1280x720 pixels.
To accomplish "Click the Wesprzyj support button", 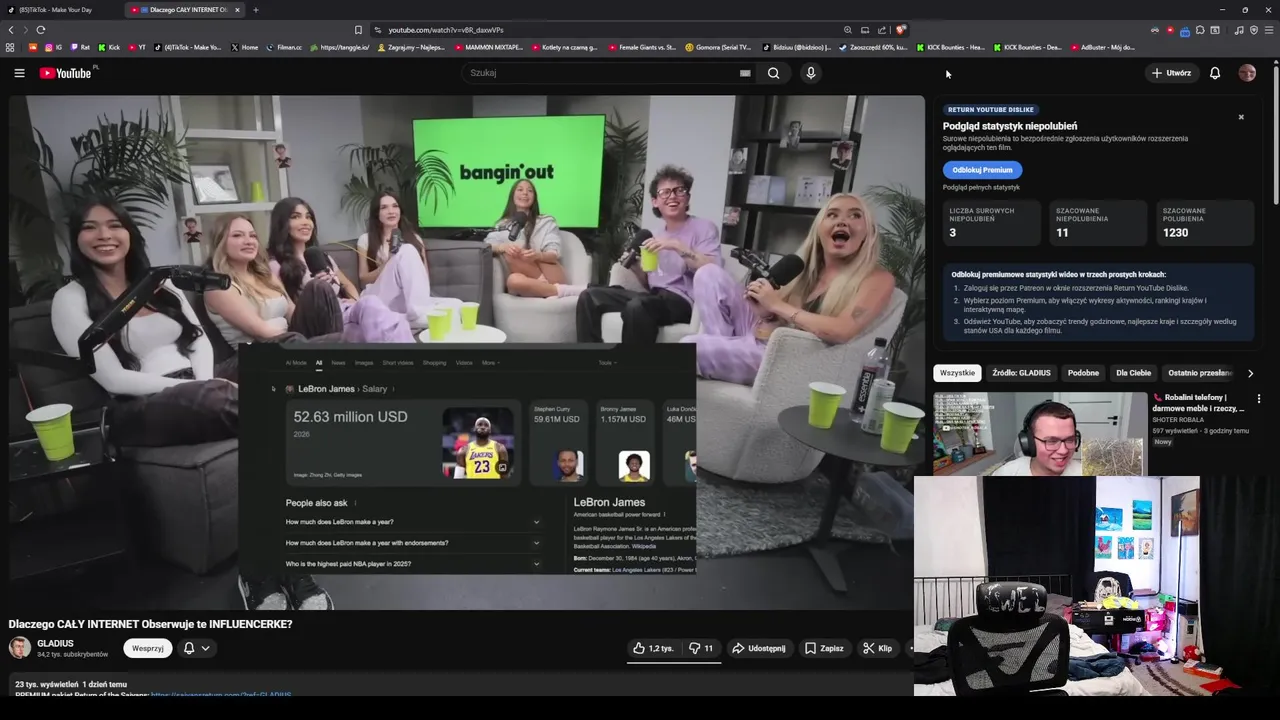I will point(148,648).
